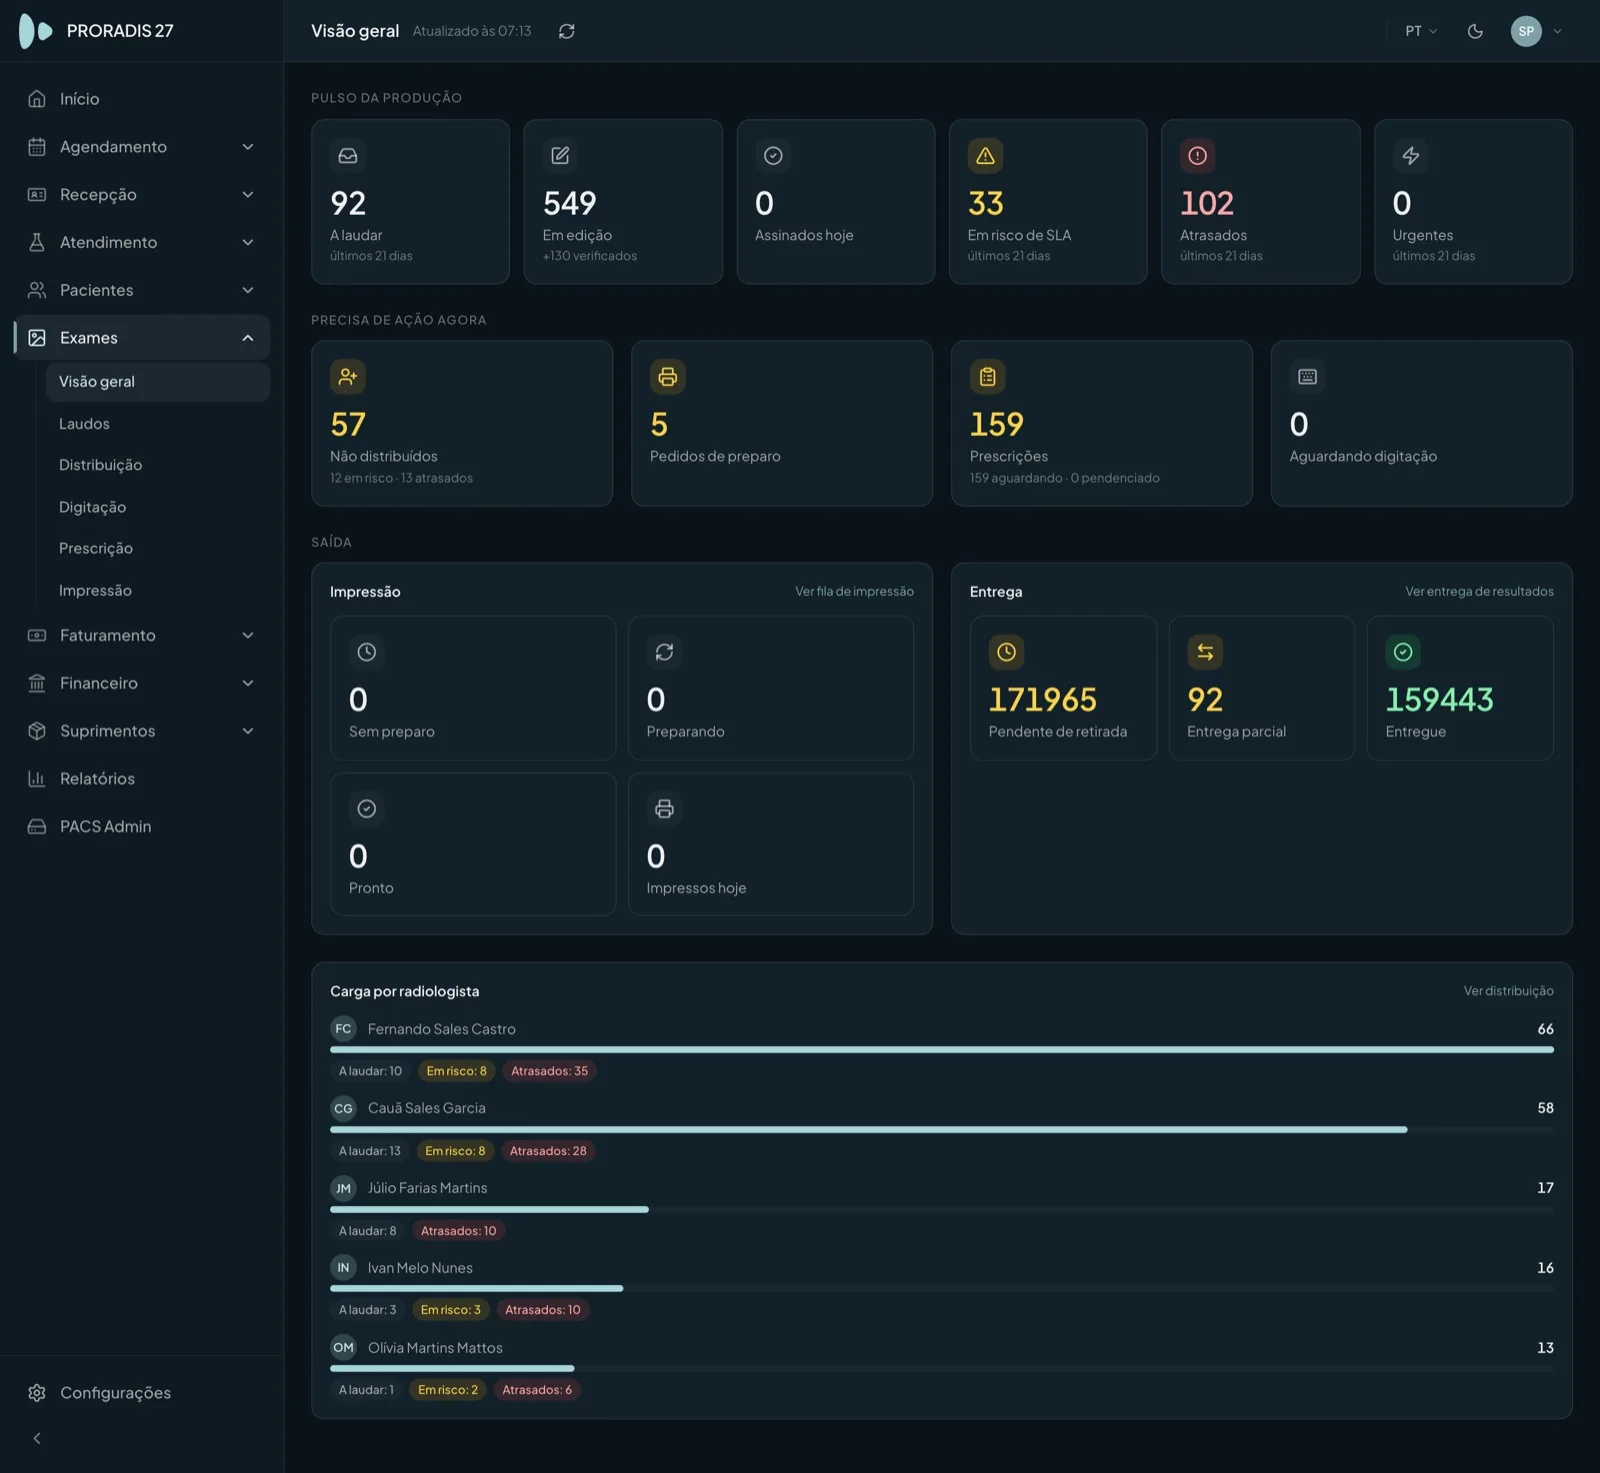
Task: Click the Atrasados: 35 badge
Action: click(x=549, y=1071)
